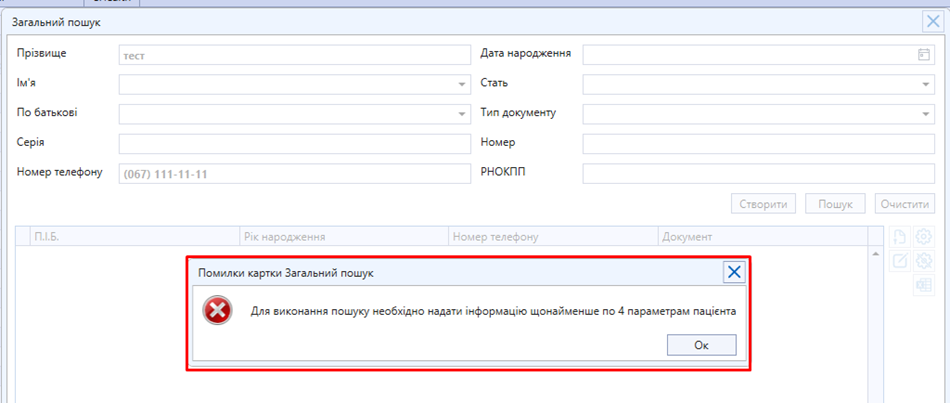Click the РНОКПП input field
The width and height of the screenshot is (950, 403).
(x=758, y=174)
